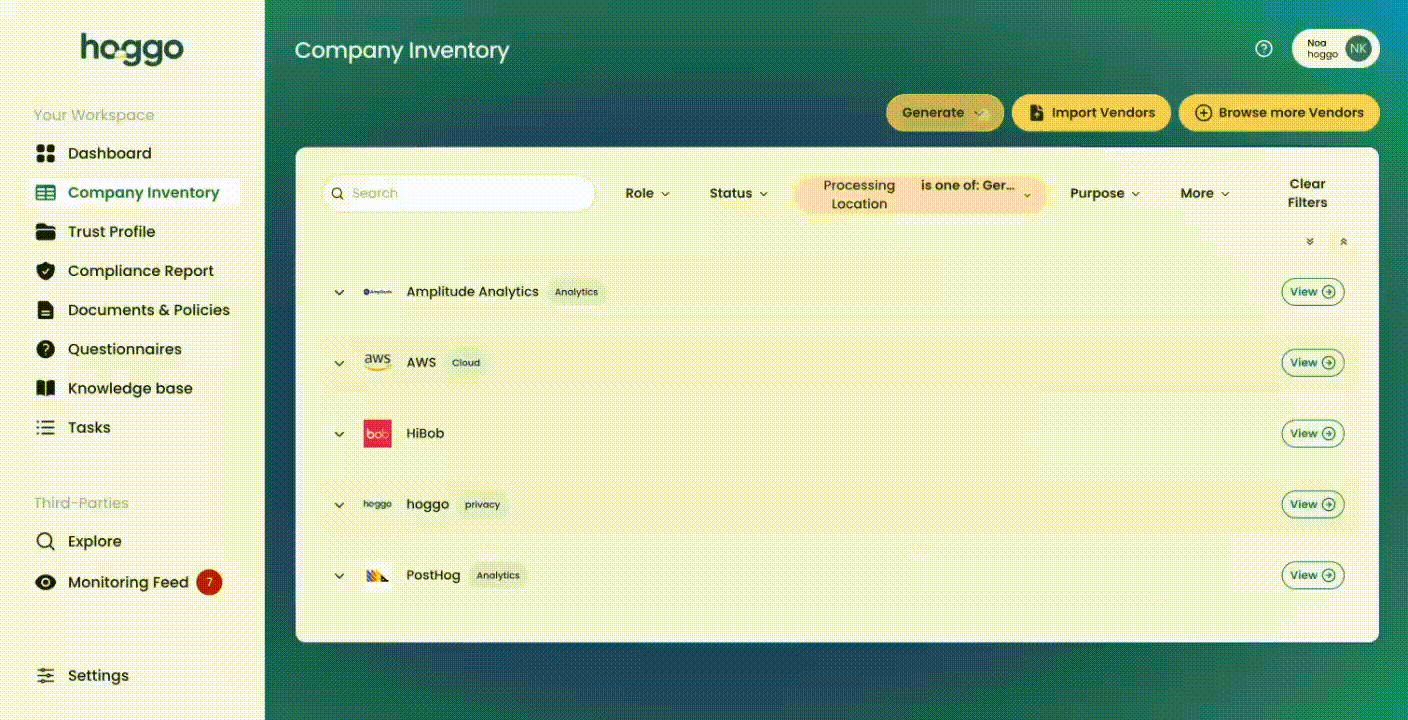View the PostHog vendor
This screenshot has height=720, width=1408.
tap(1313, 575)
